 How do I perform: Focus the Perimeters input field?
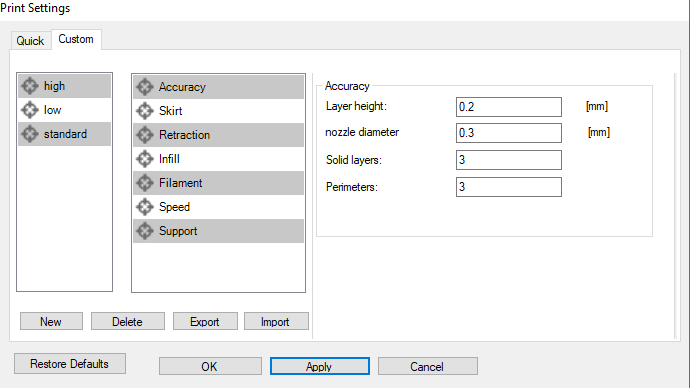(x=509, y=187)
